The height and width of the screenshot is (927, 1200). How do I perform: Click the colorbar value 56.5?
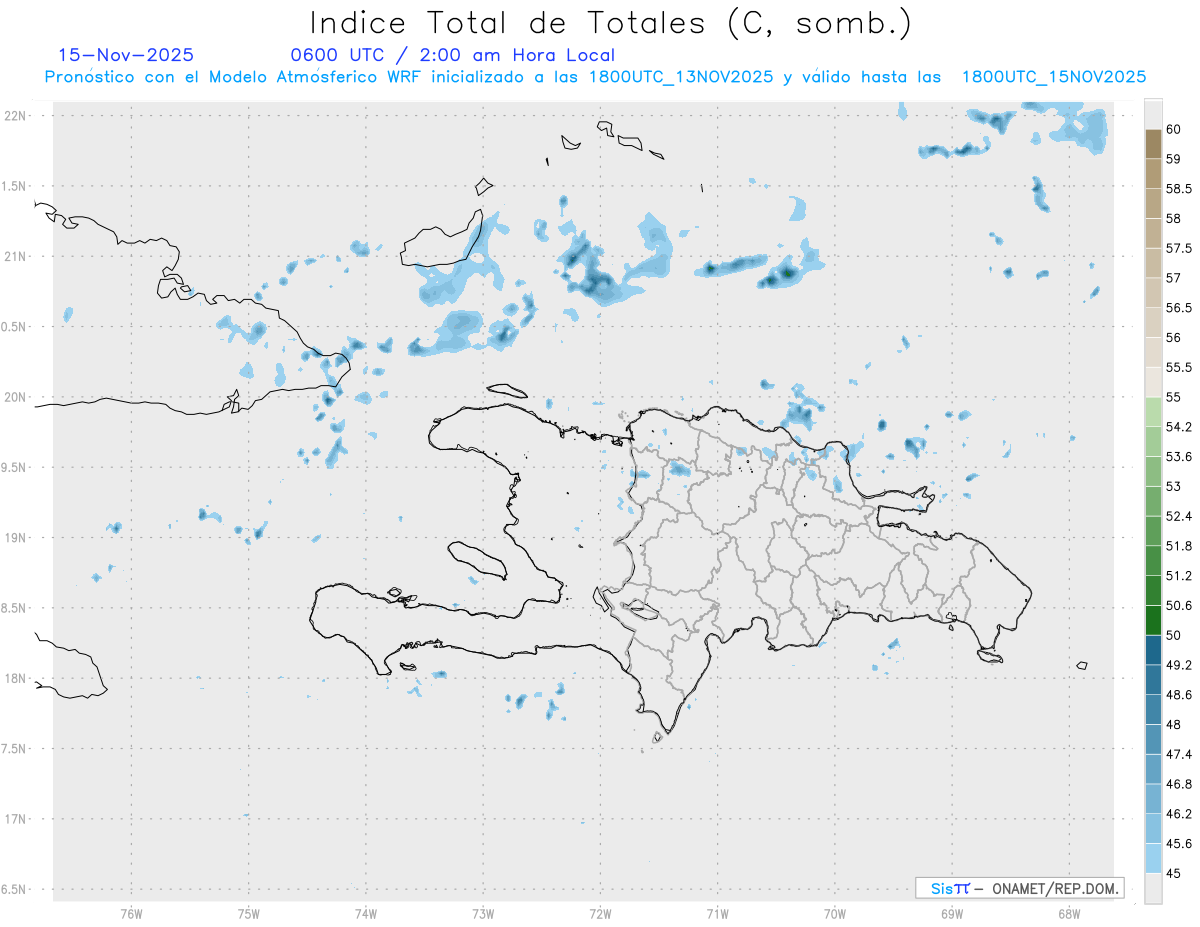click(x=1179, y=308)
